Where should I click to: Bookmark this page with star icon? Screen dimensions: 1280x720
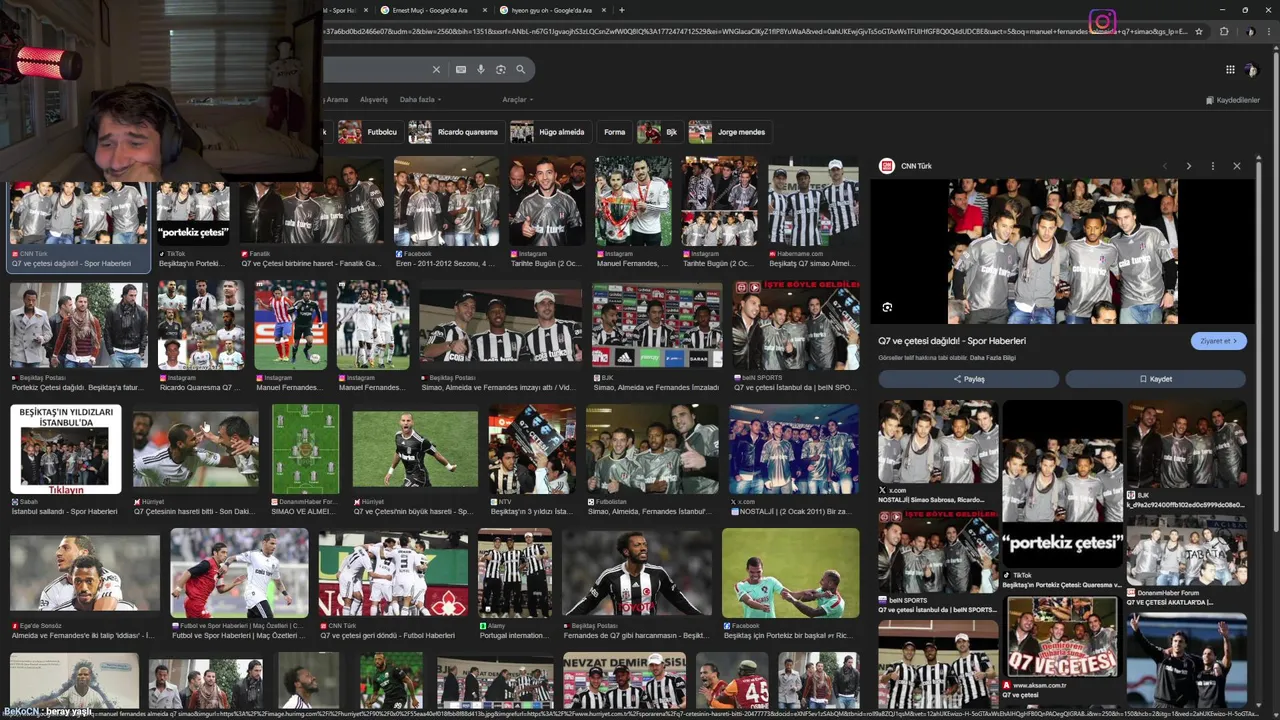1199,31
